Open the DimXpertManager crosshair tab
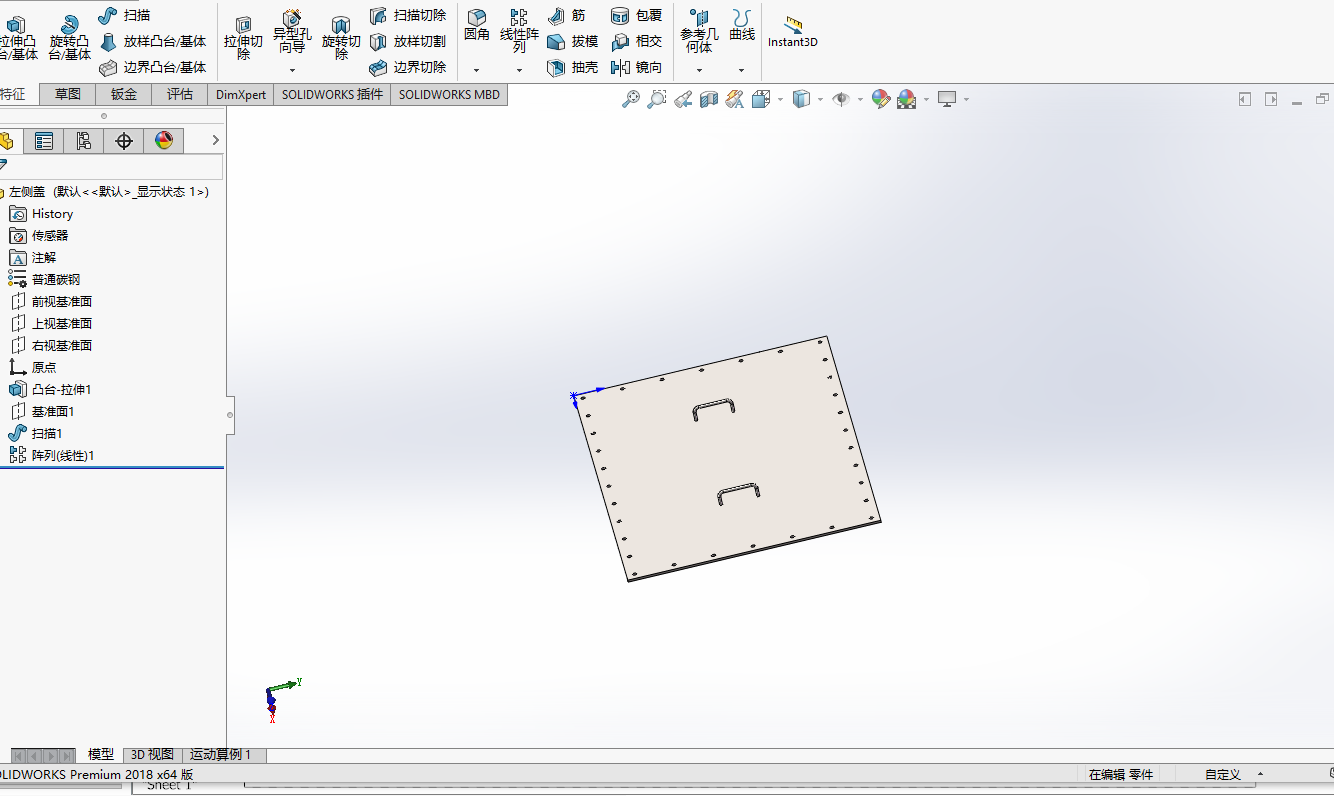The height and width of the screenshot is (796, 1334). (x=124, y=141)
